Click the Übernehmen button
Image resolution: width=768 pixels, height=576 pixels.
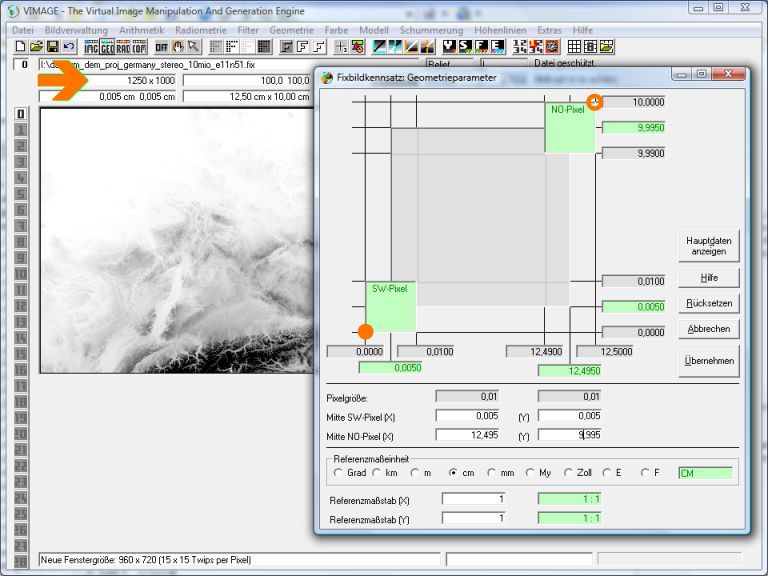pos(709,361)
